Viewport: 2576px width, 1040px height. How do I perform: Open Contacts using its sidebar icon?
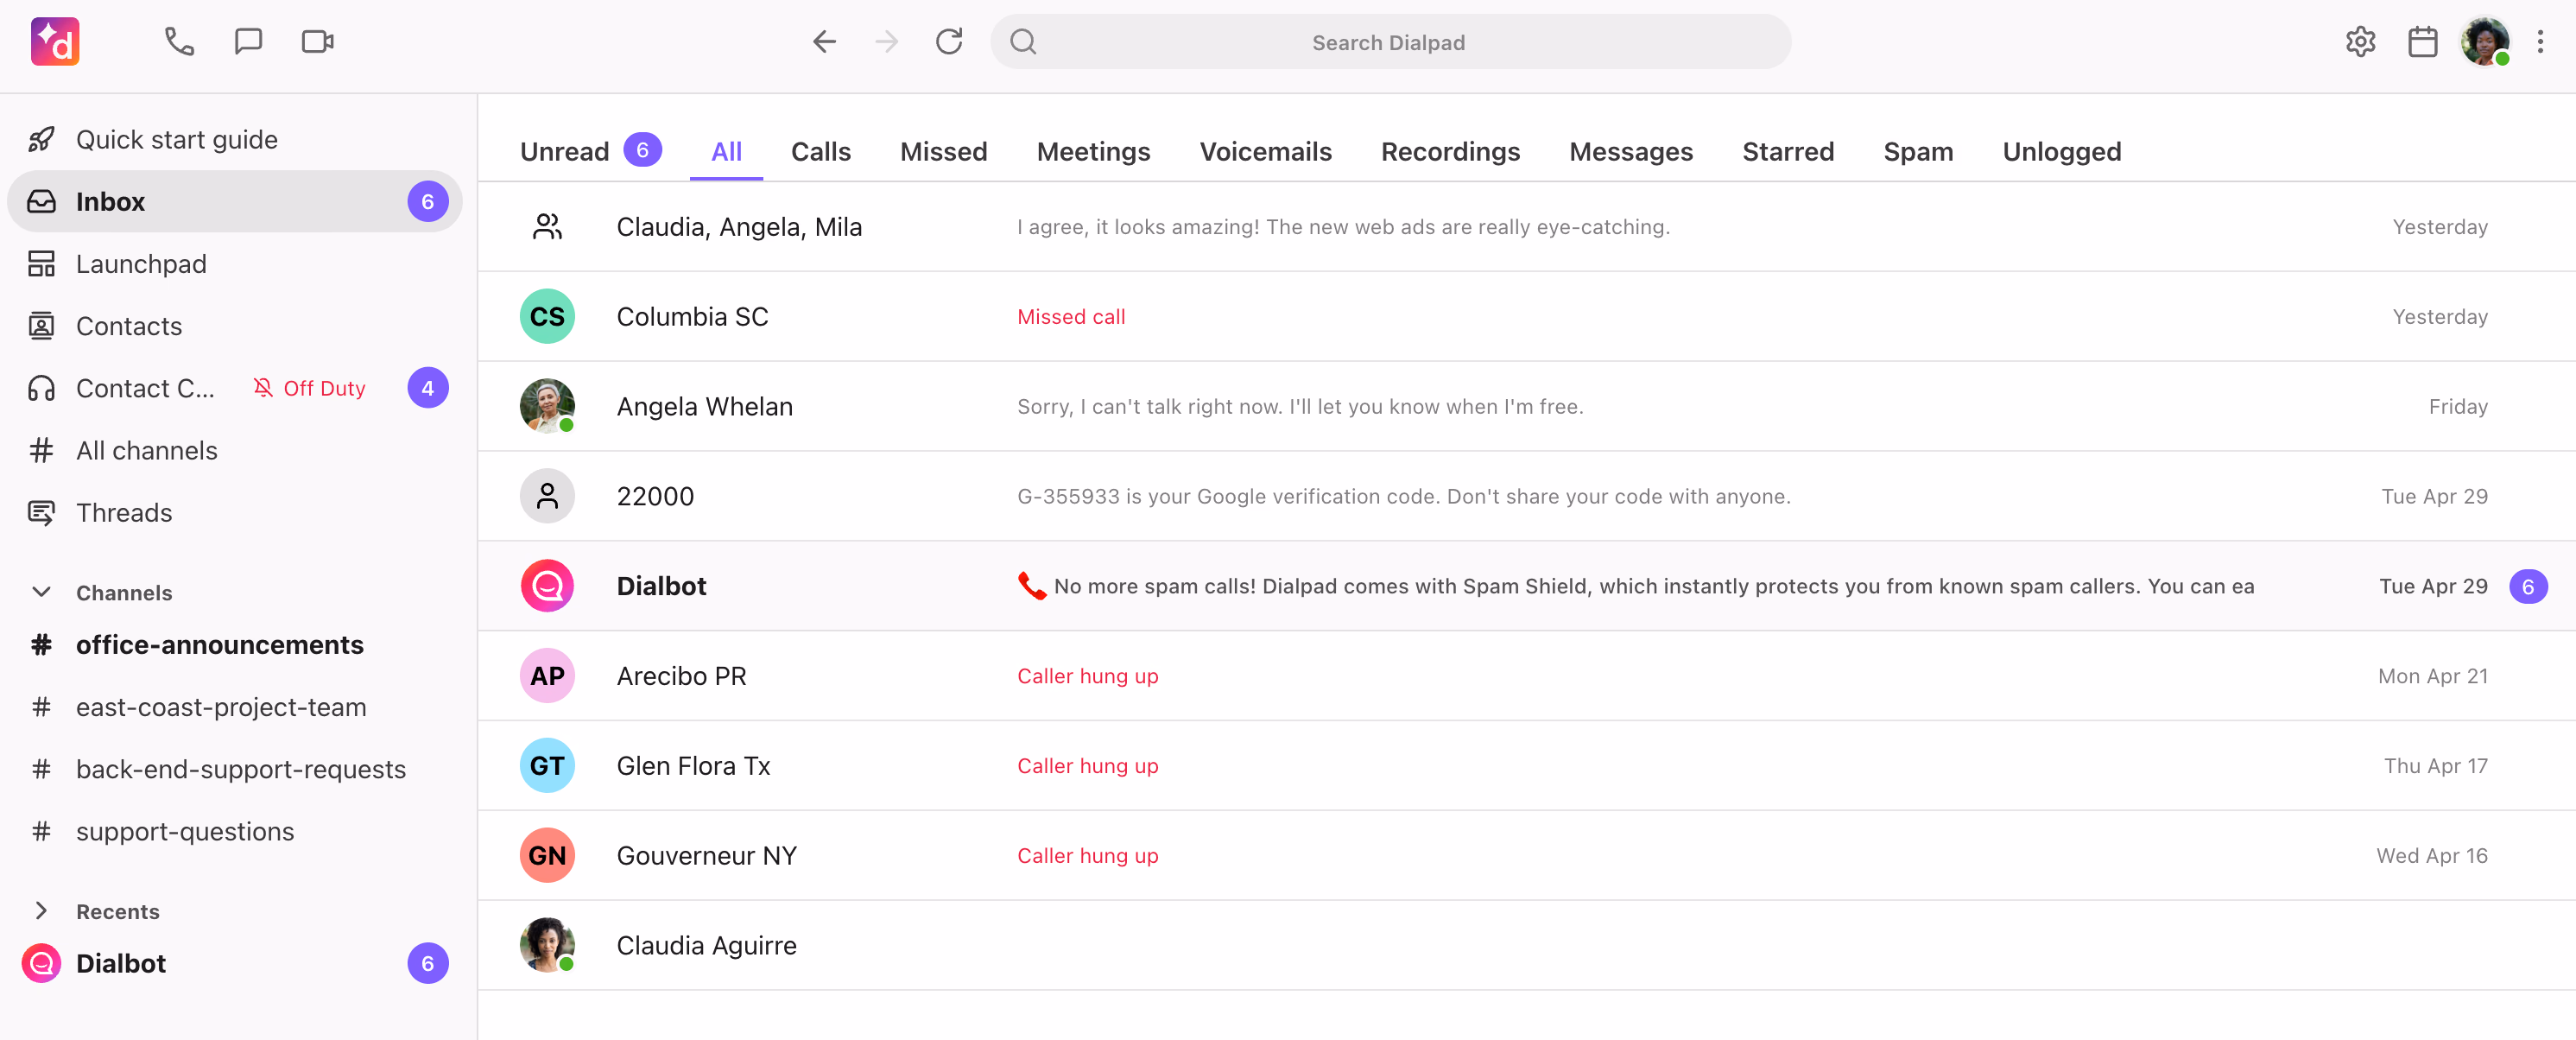[41, 325]
